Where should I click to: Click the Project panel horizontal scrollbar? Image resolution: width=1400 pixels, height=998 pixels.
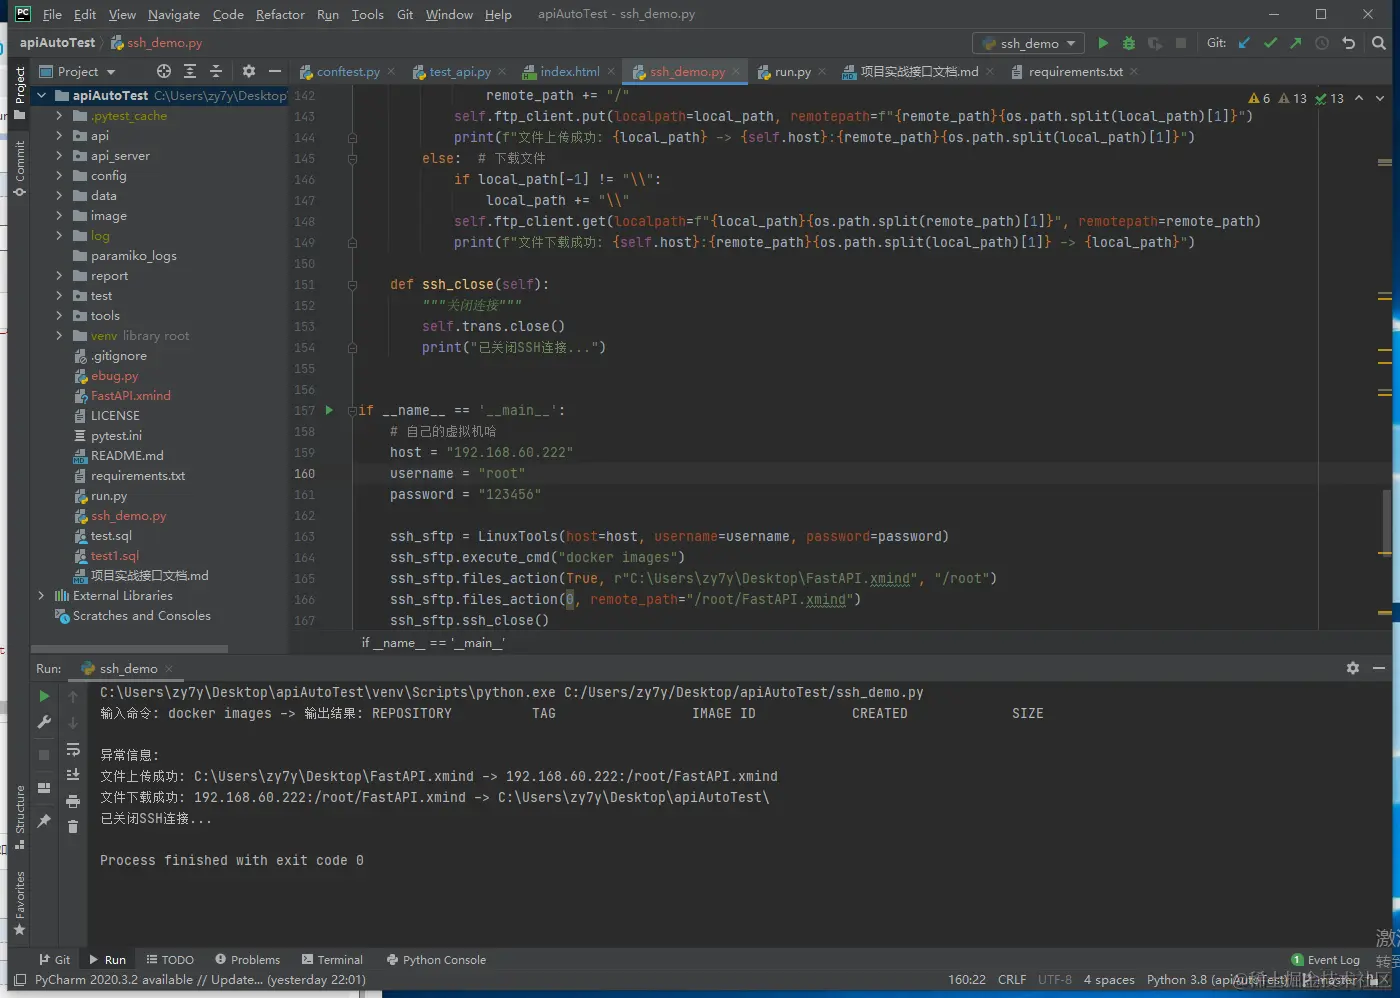pyautogui.click(x=130, y=649)
